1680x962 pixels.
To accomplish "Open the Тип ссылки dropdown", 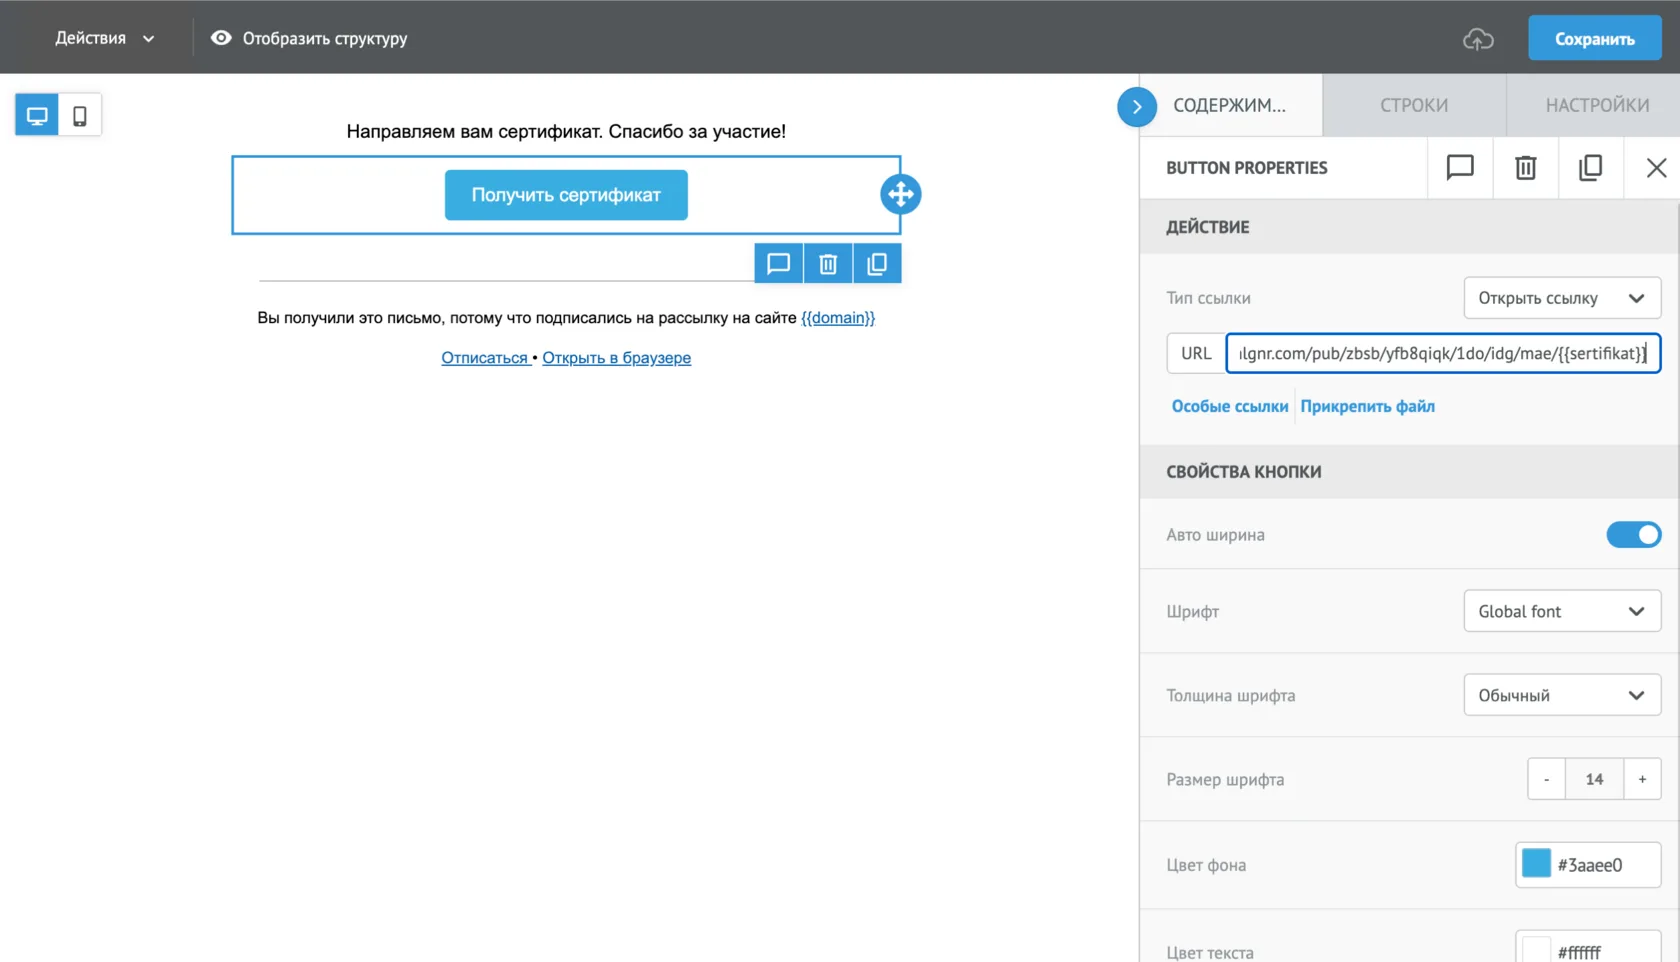I will click(x=1562, y=298).
